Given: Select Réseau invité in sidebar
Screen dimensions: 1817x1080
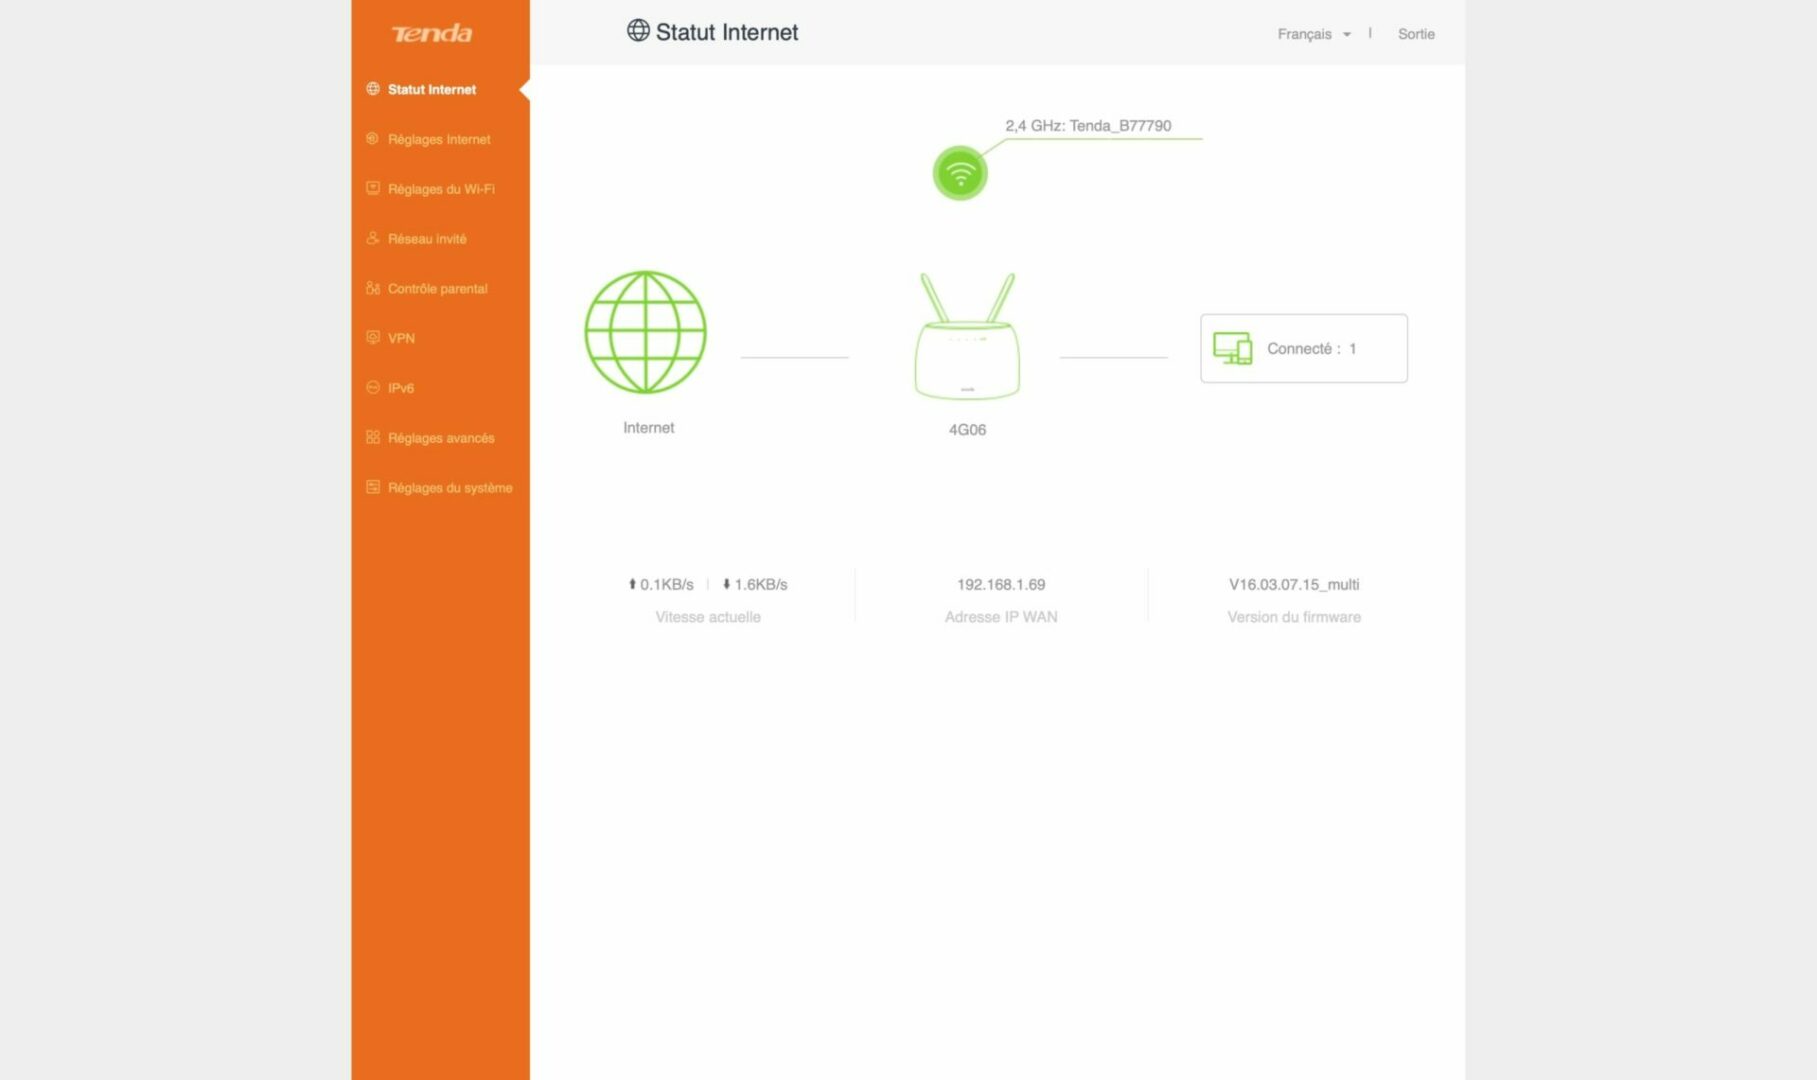Looking at the screenshot, I should click(x=427, y=239).
